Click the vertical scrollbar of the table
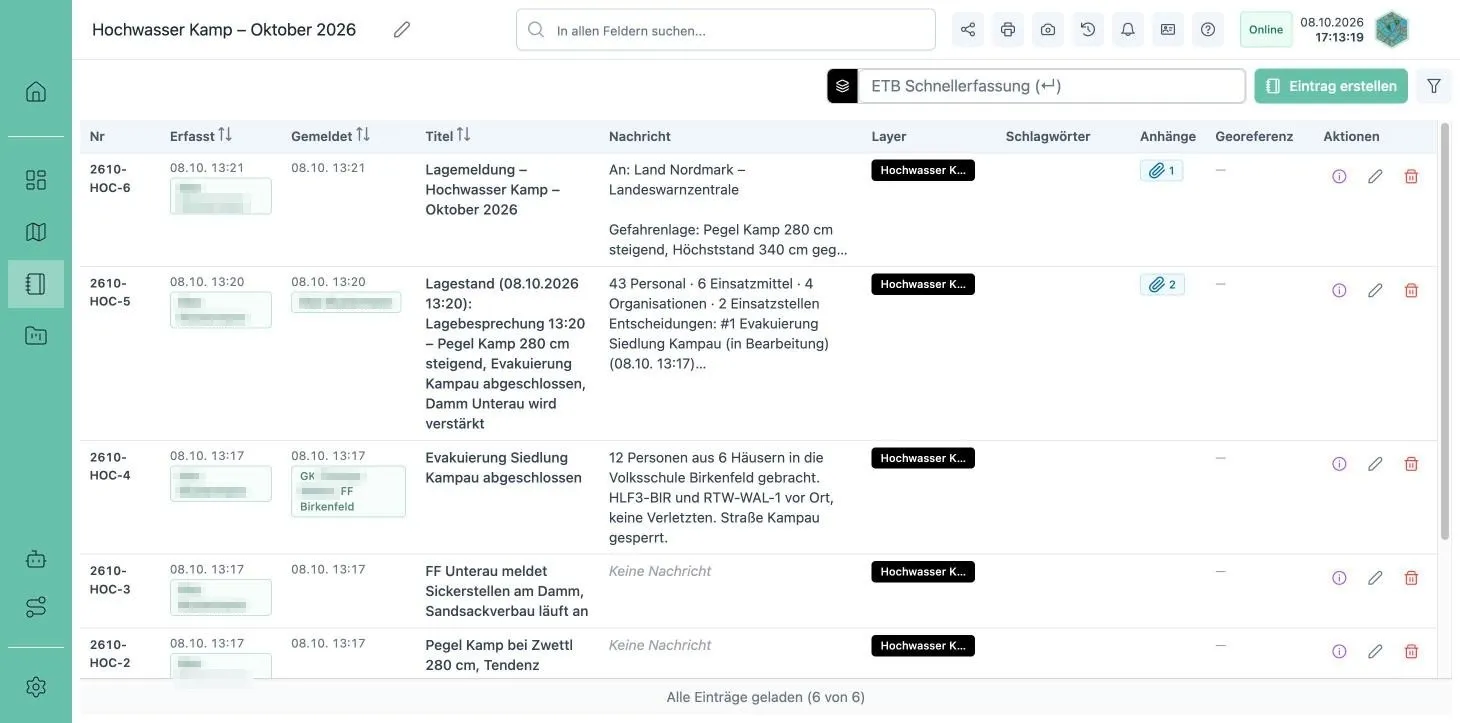This screenshot has width=1460, height=723. point(1444,330)
